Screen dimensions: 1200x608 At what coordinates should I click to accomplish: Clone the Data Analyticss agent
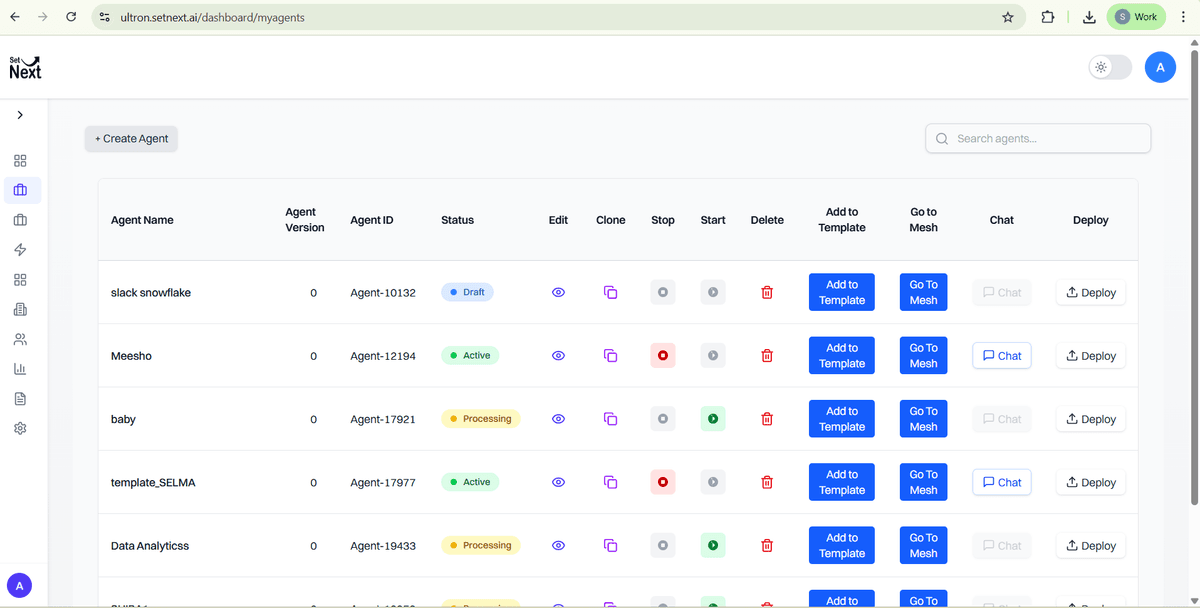coord(610,546)
